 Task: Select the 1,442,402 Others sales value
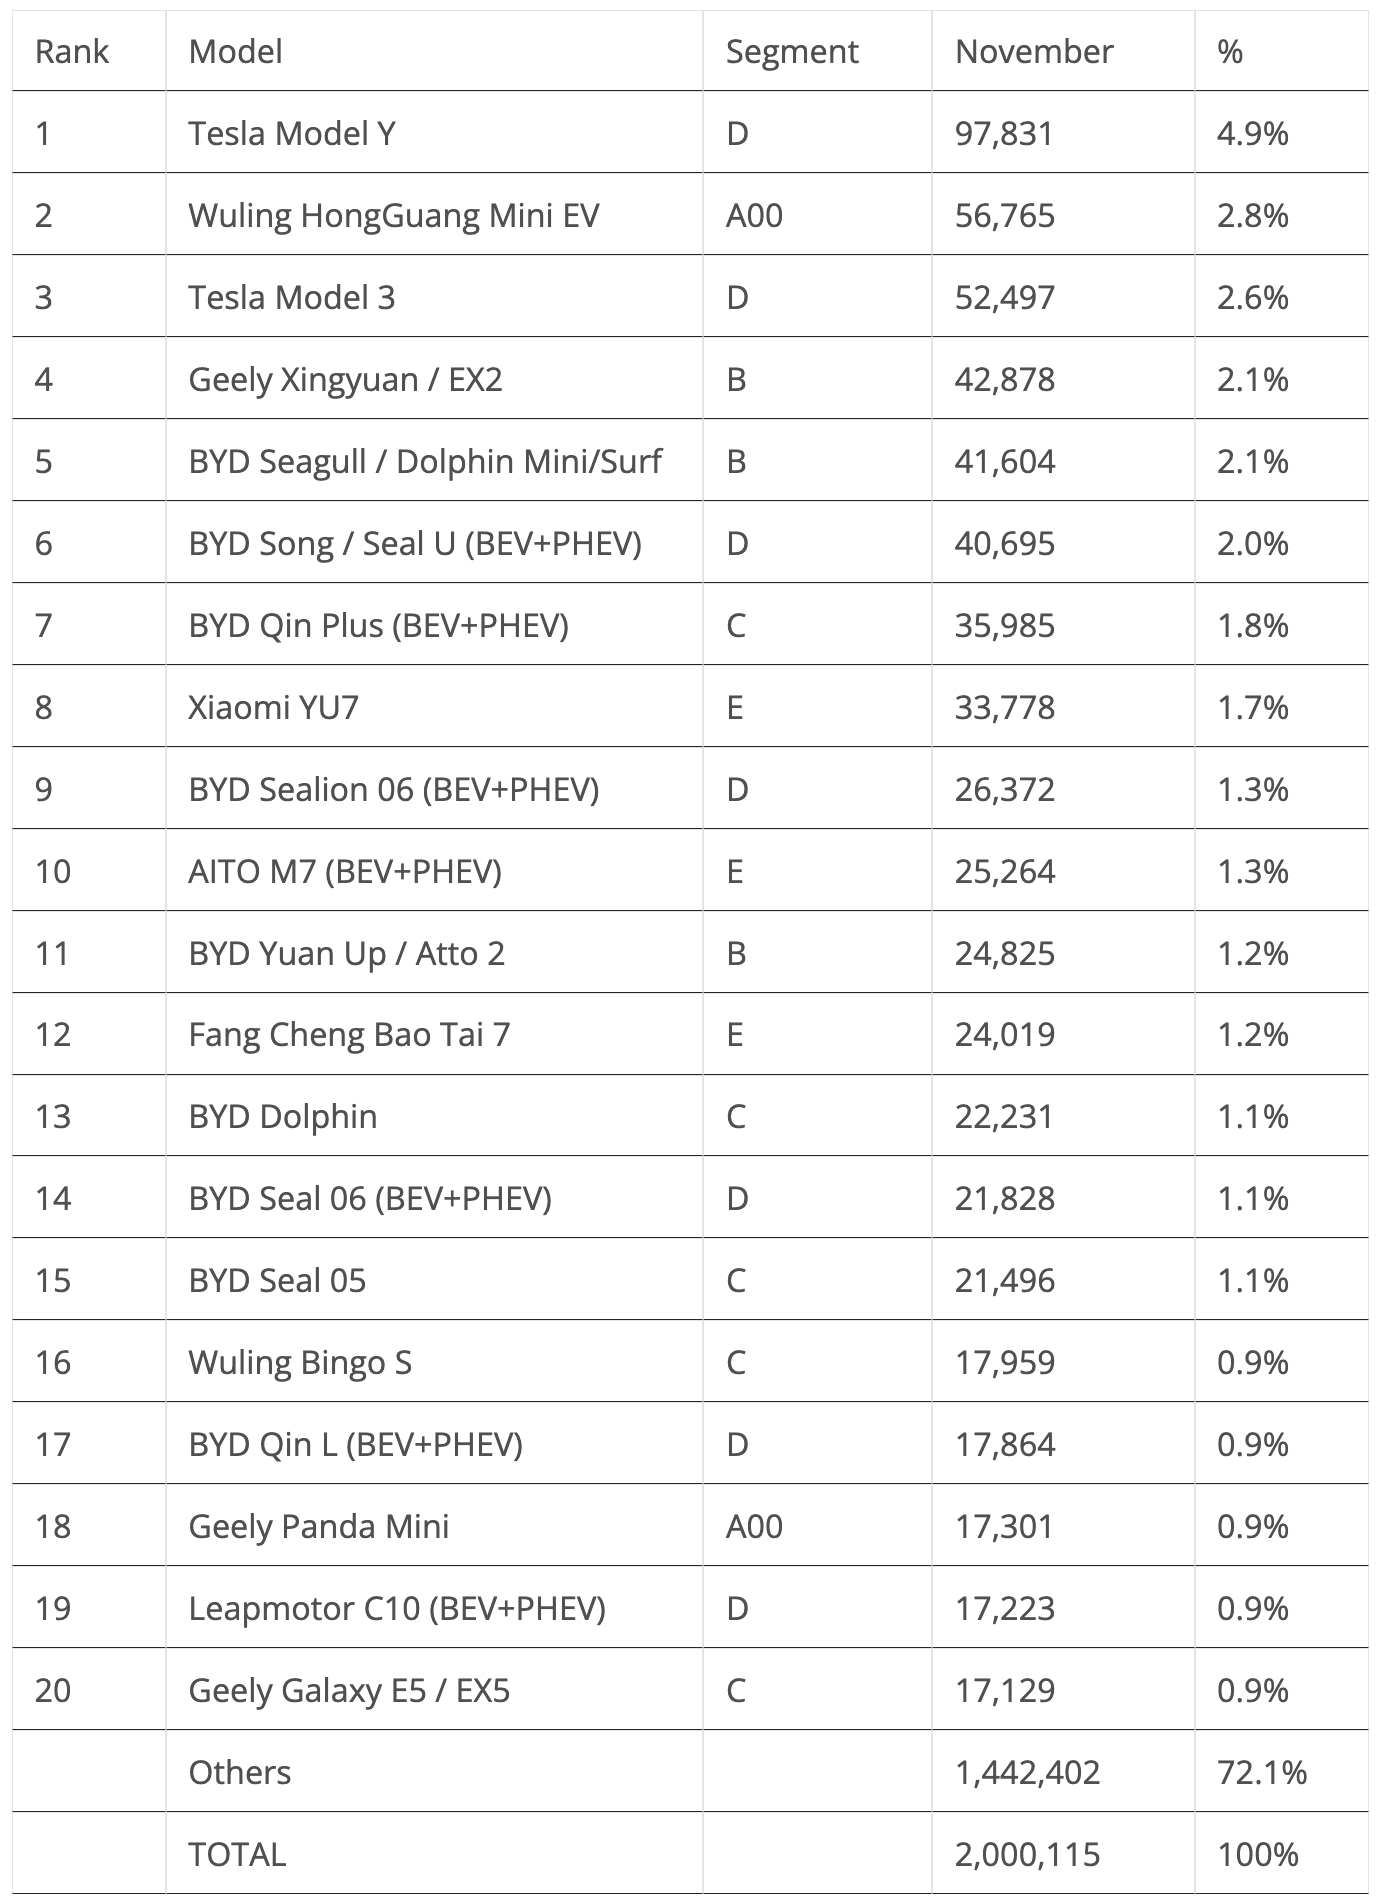point(1027,1773)
